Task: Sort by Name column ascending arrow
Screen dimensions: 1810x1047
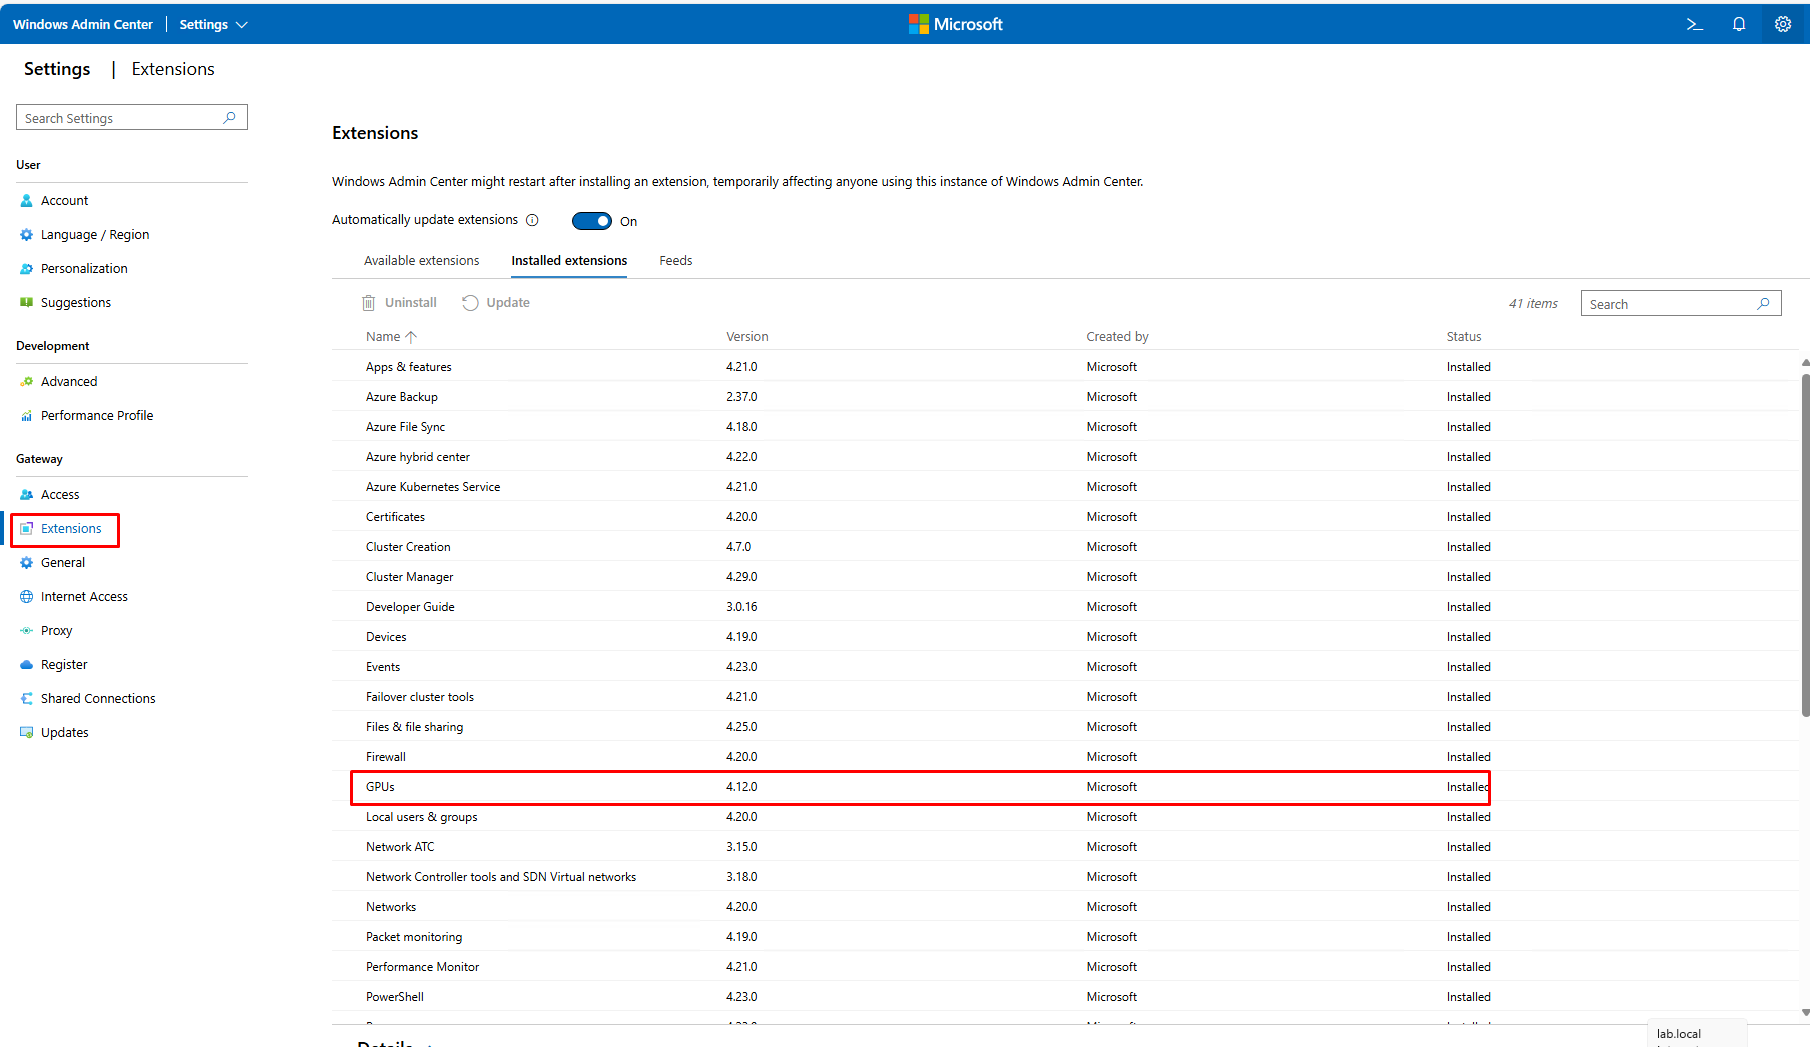Action: click(x=411, y=337)
